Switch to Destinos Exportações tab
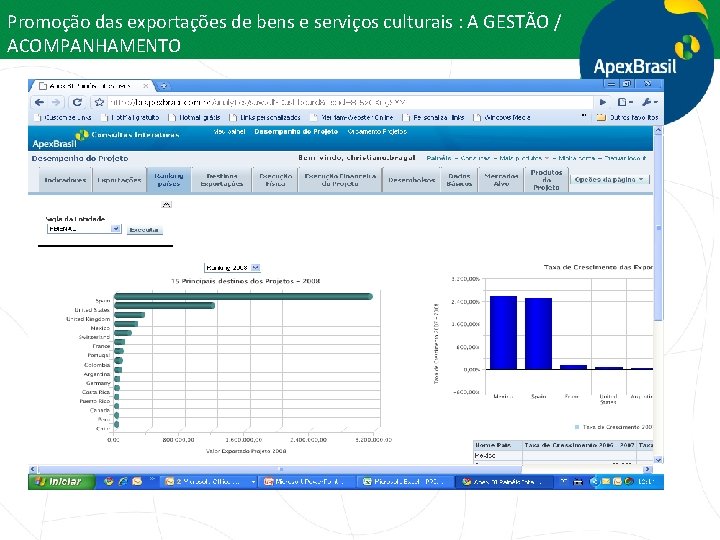Image resolution: width=720 pixels, height=540 pixels. (222, 180)
